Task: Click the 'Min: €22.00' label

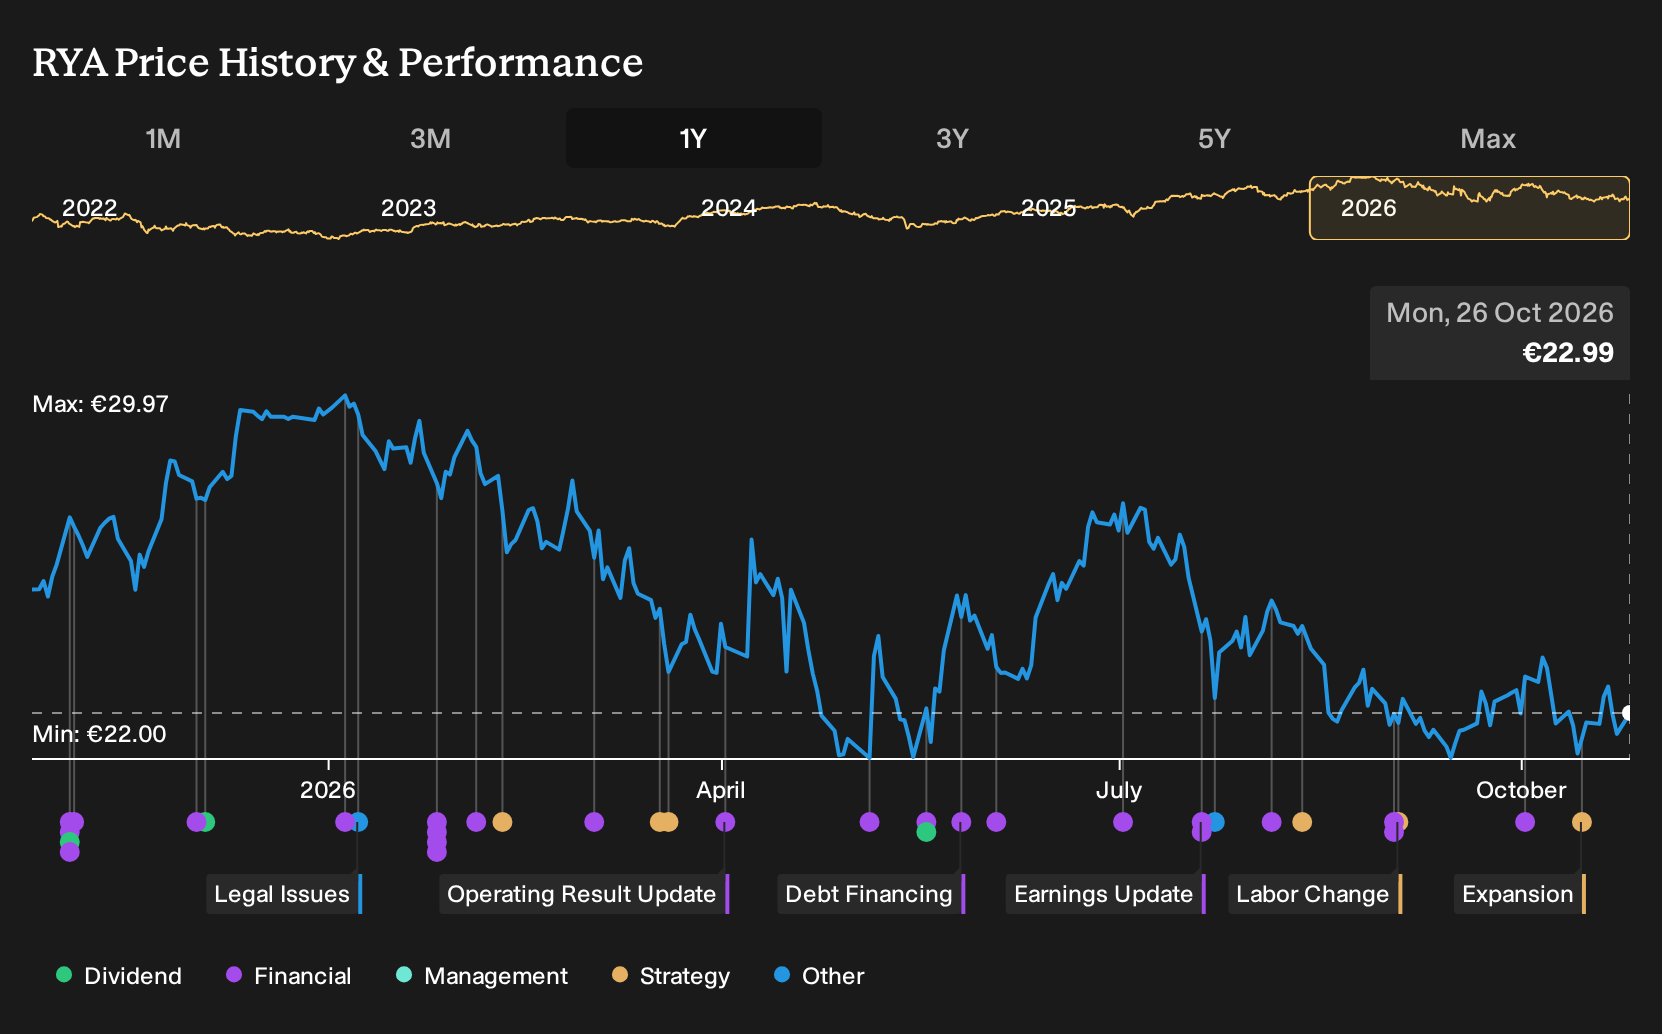Action: coord(99,734)
